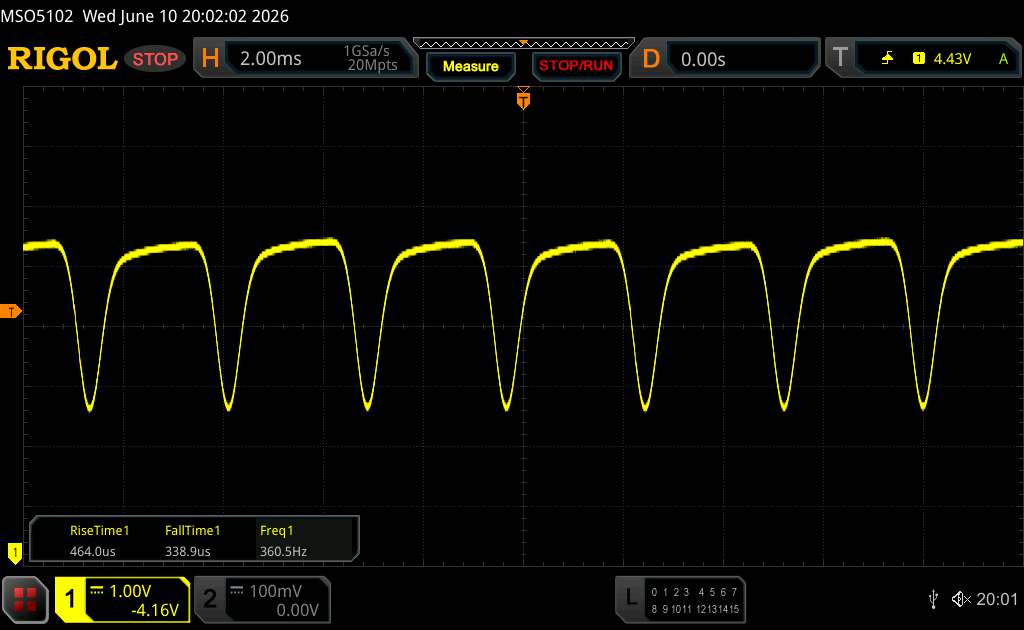The height and width of the screenshot is (630, 1024).
Task: Click the 464.0us rise time value
Action: pos(93,552)
